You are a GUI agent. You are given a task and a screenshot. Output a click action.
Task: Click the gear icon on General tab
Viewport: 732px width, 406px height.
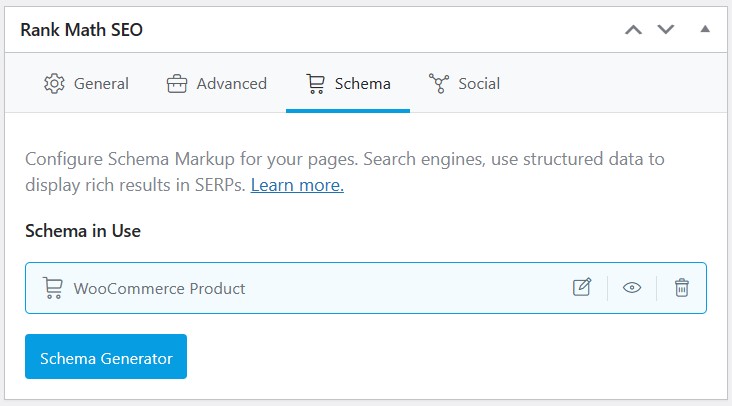coord(54,84)
